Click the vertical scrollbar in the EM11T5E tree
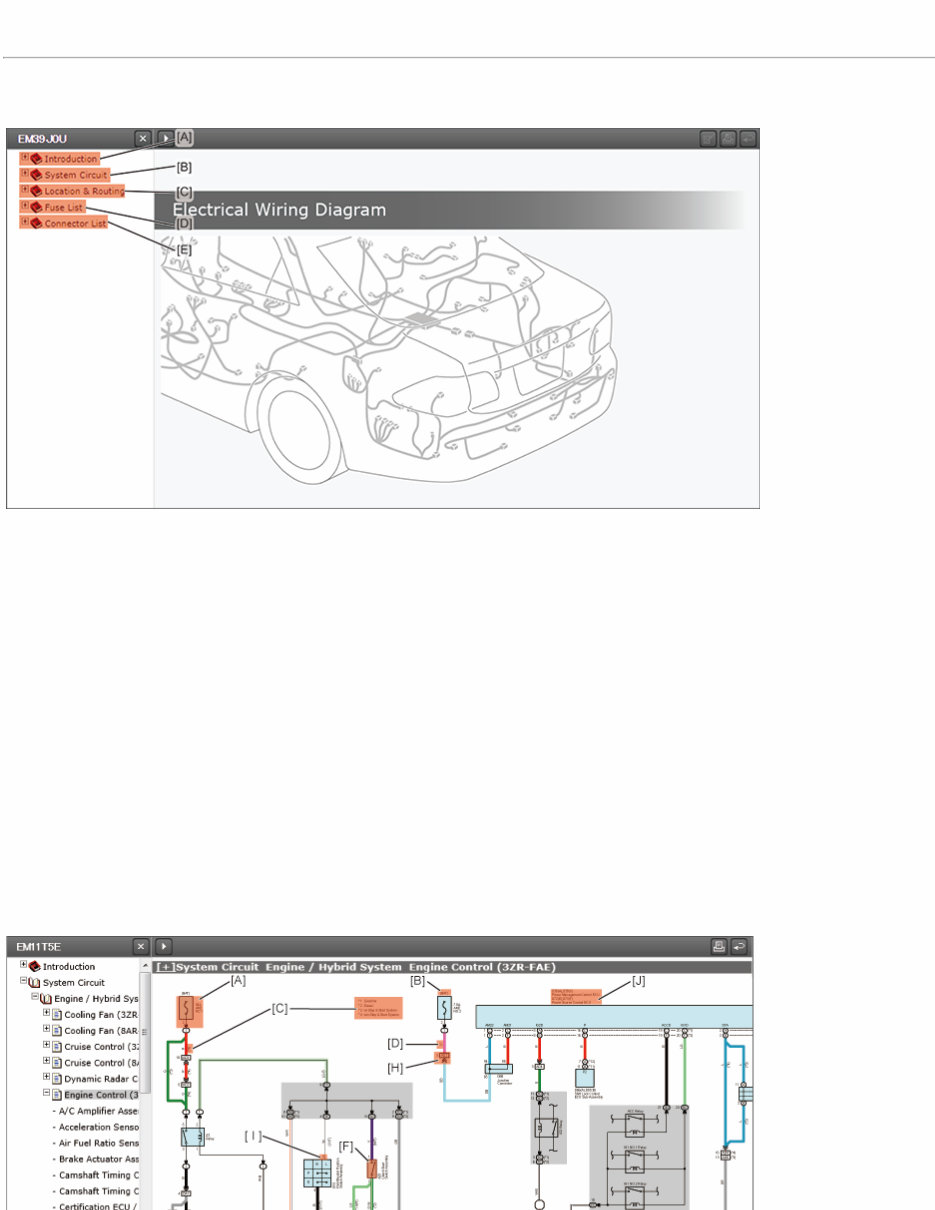Viewport: 935px width, 1210px height. [145, 1032]
